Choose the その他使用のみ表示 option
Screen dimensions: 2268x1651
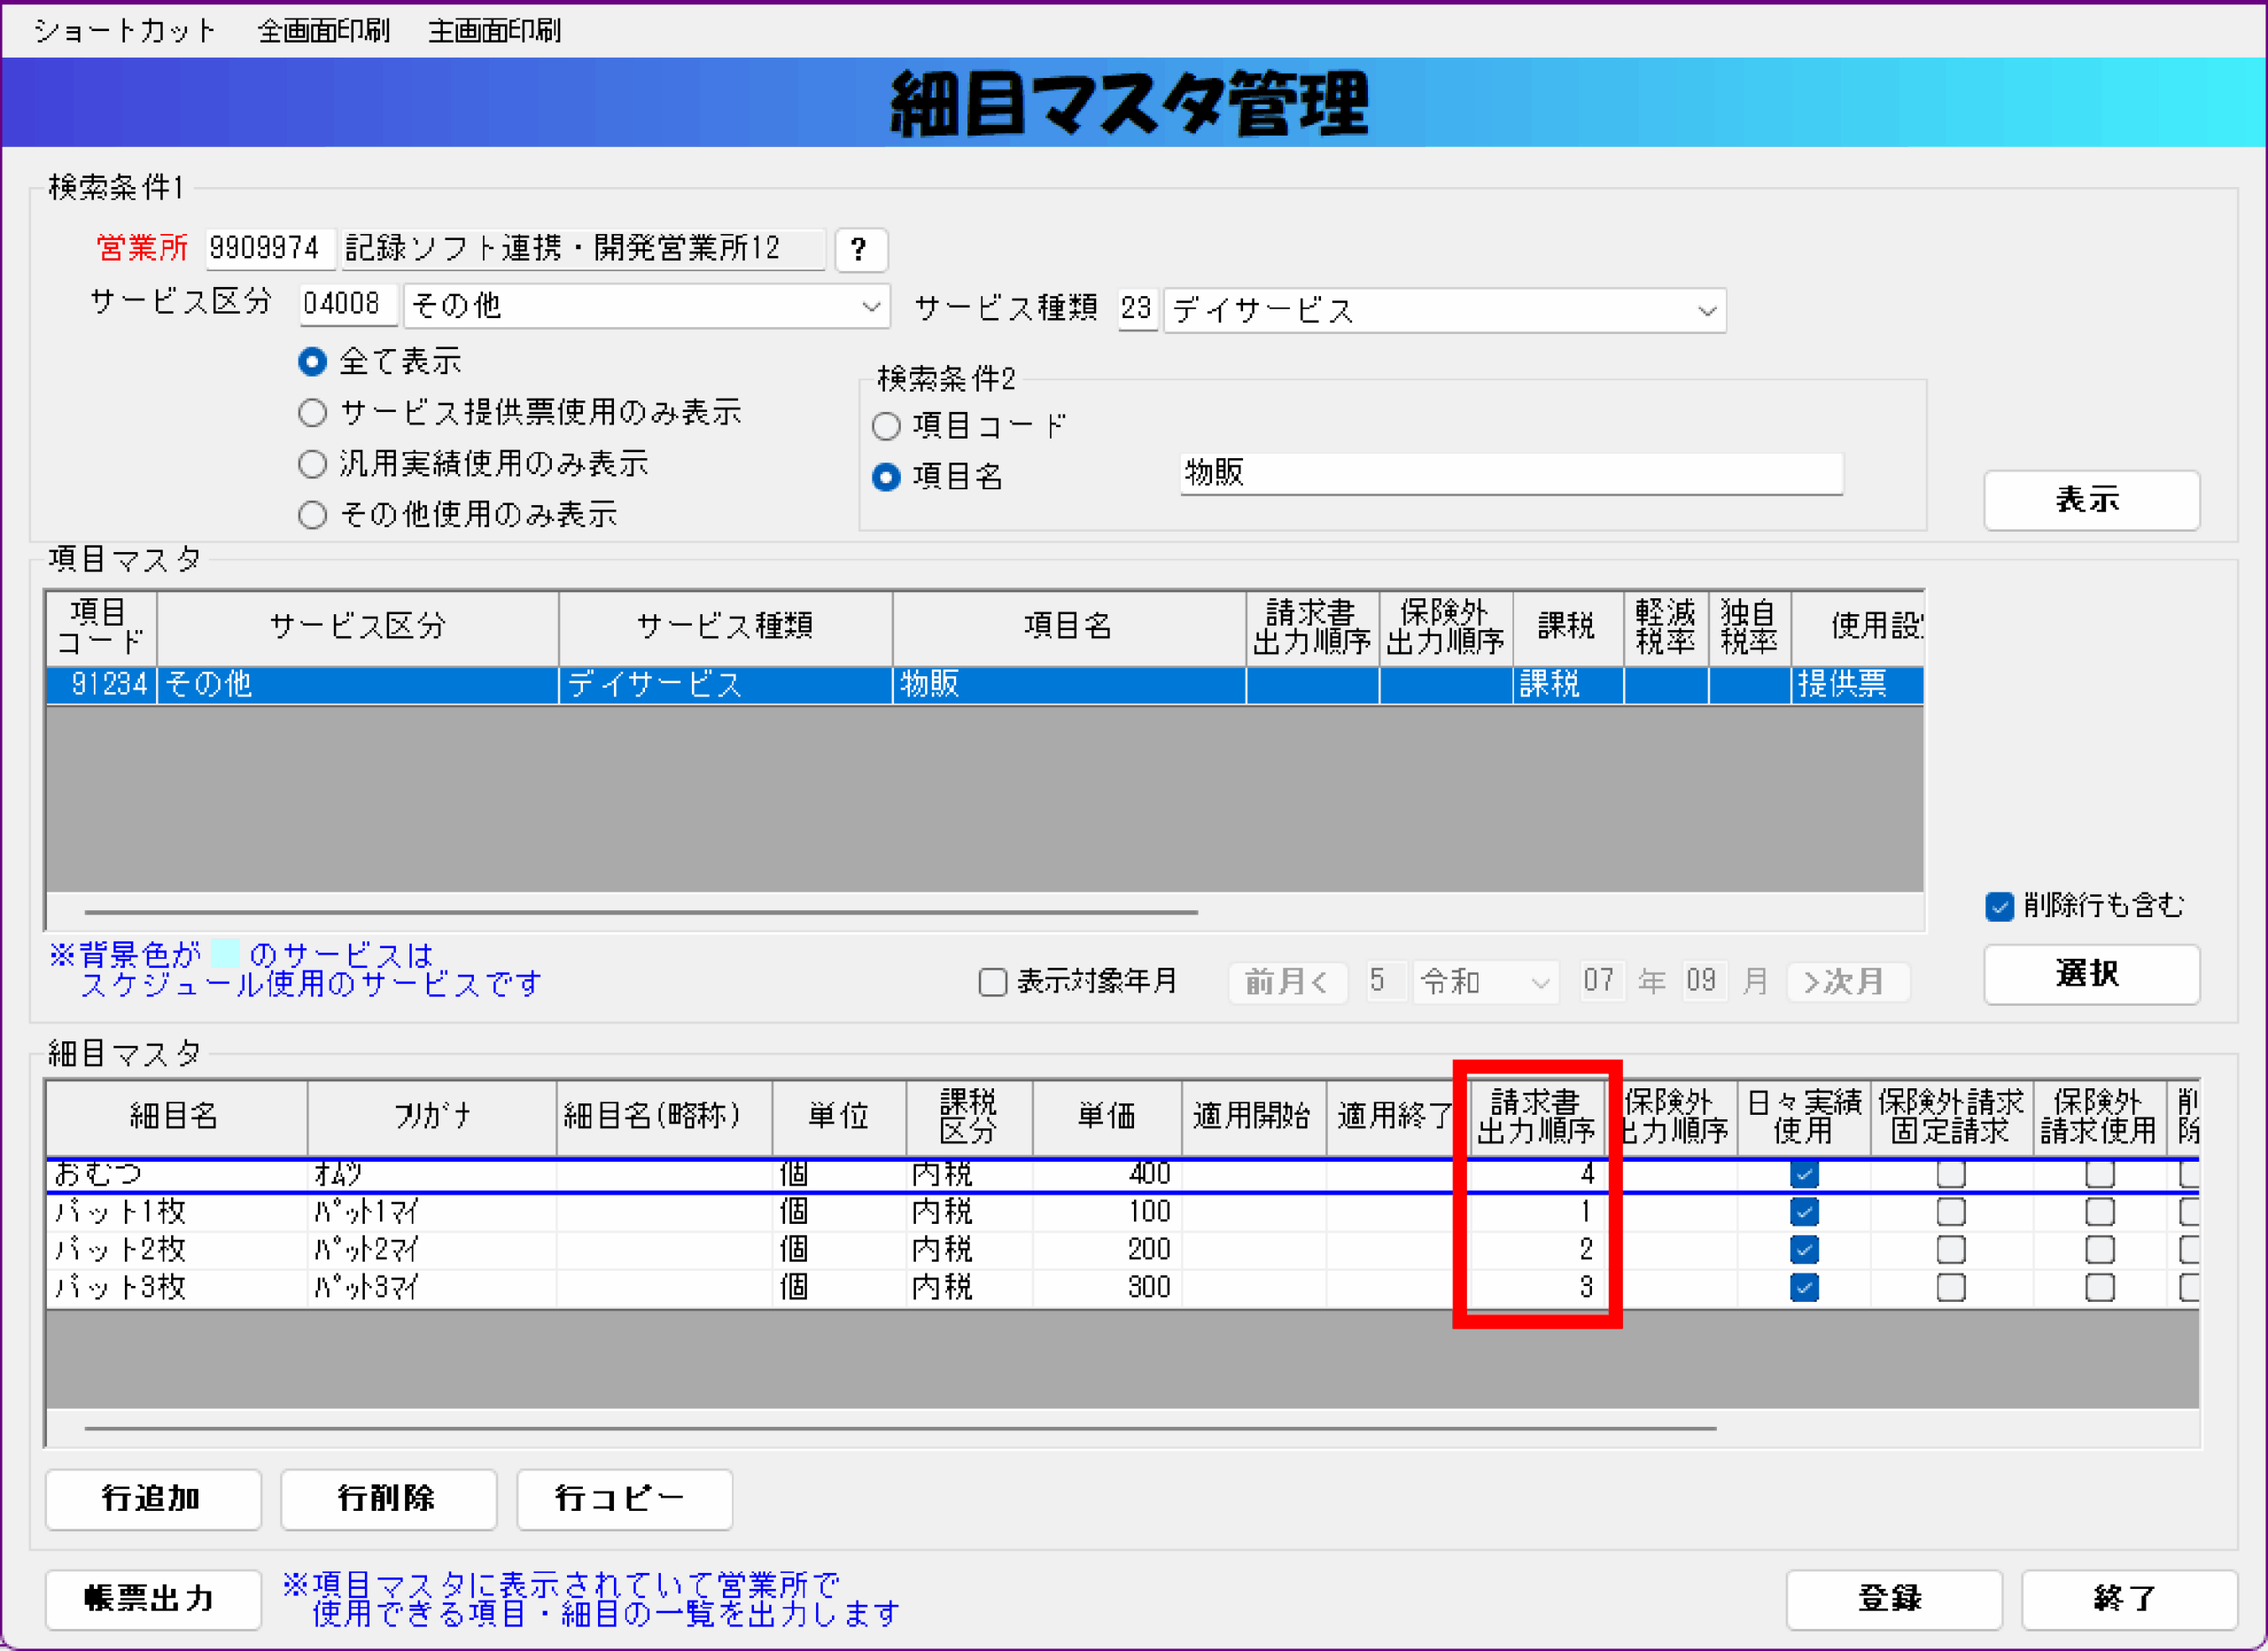pos(313,515)
